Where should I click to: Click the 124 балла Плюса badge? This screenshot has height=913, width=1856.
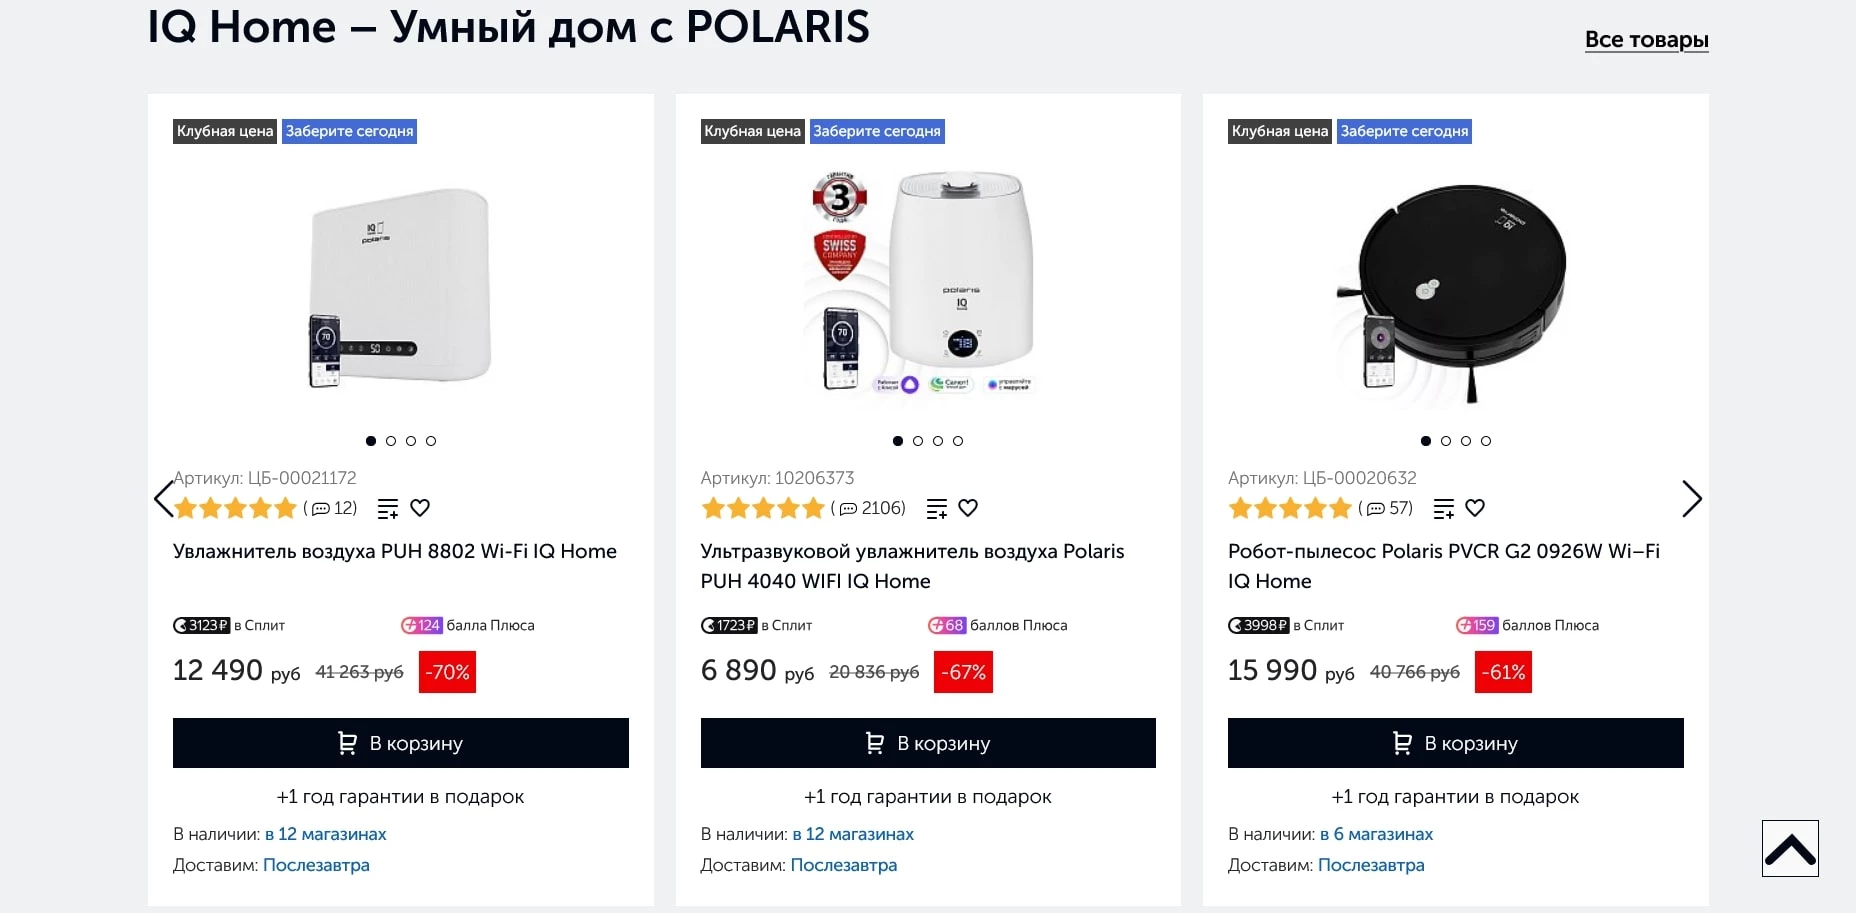422,625
